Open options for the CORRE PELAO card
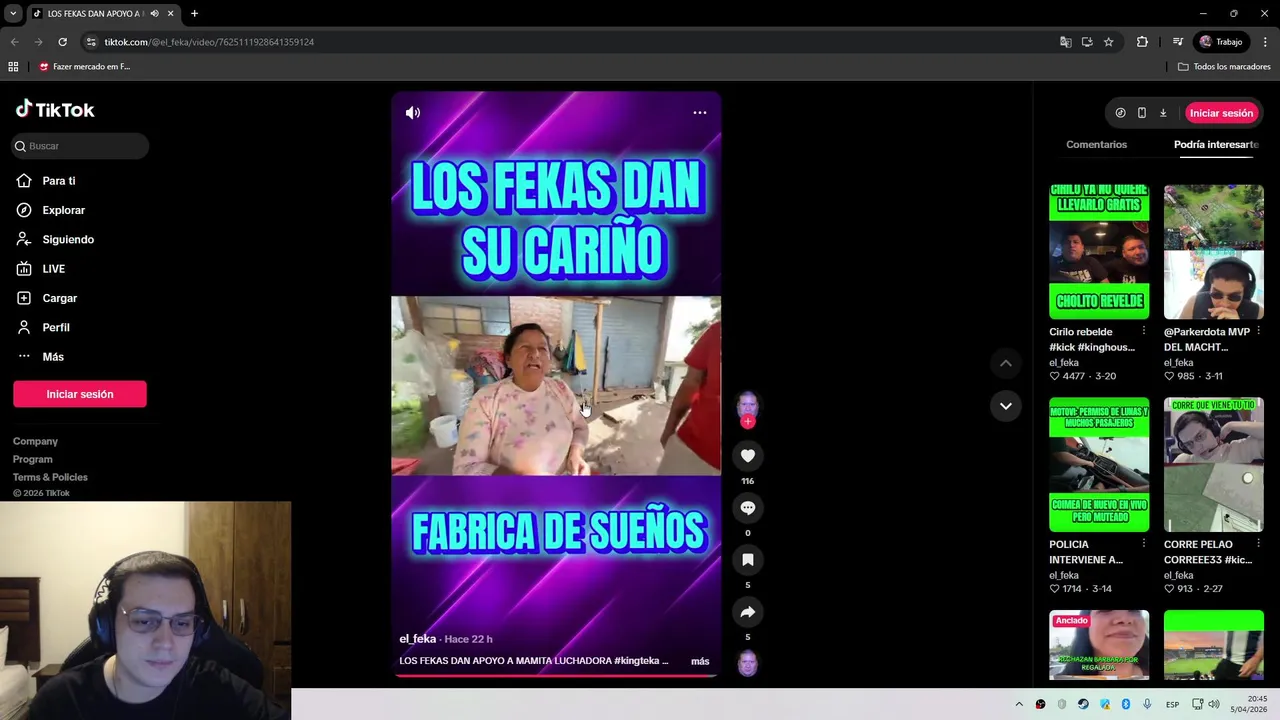 [1258, 543]
